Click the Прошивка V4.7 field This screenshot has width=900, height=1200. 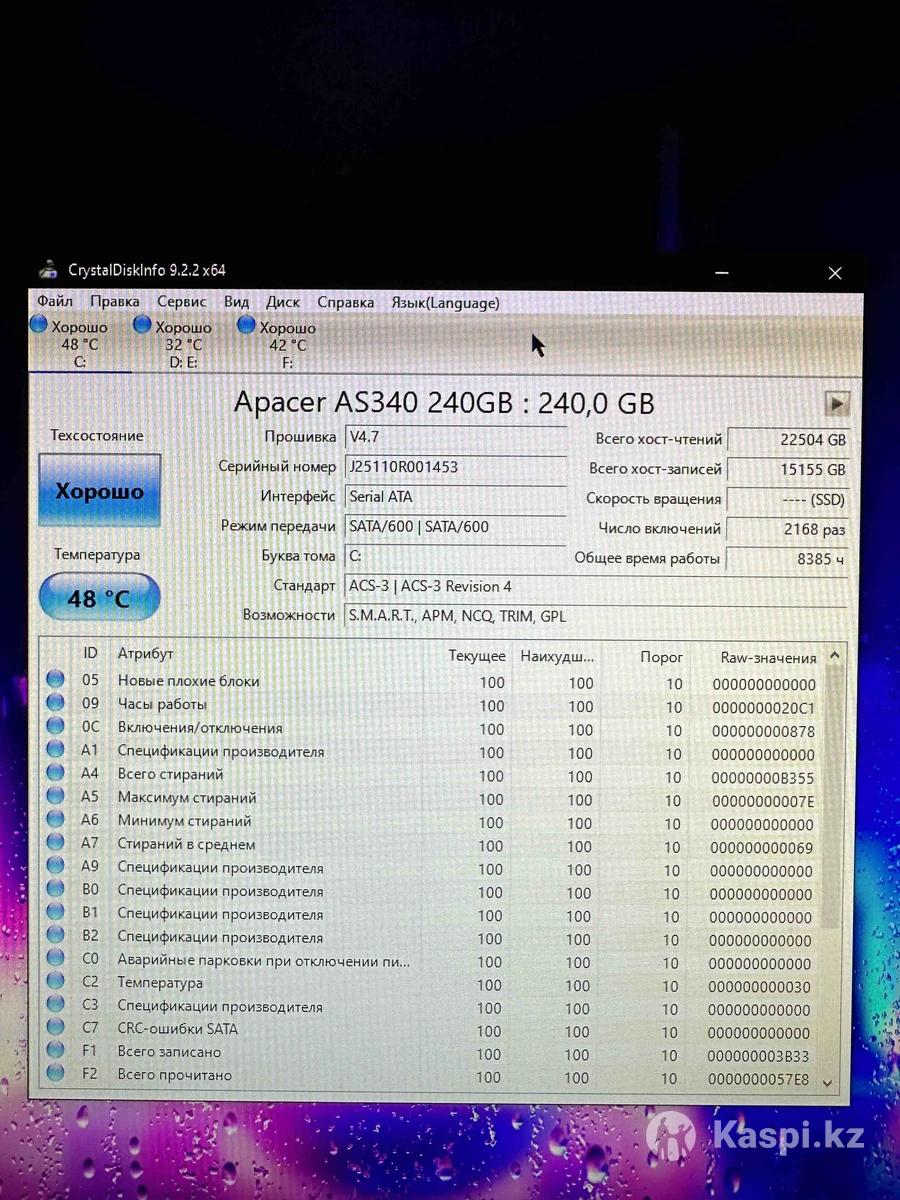pos(455,437)
